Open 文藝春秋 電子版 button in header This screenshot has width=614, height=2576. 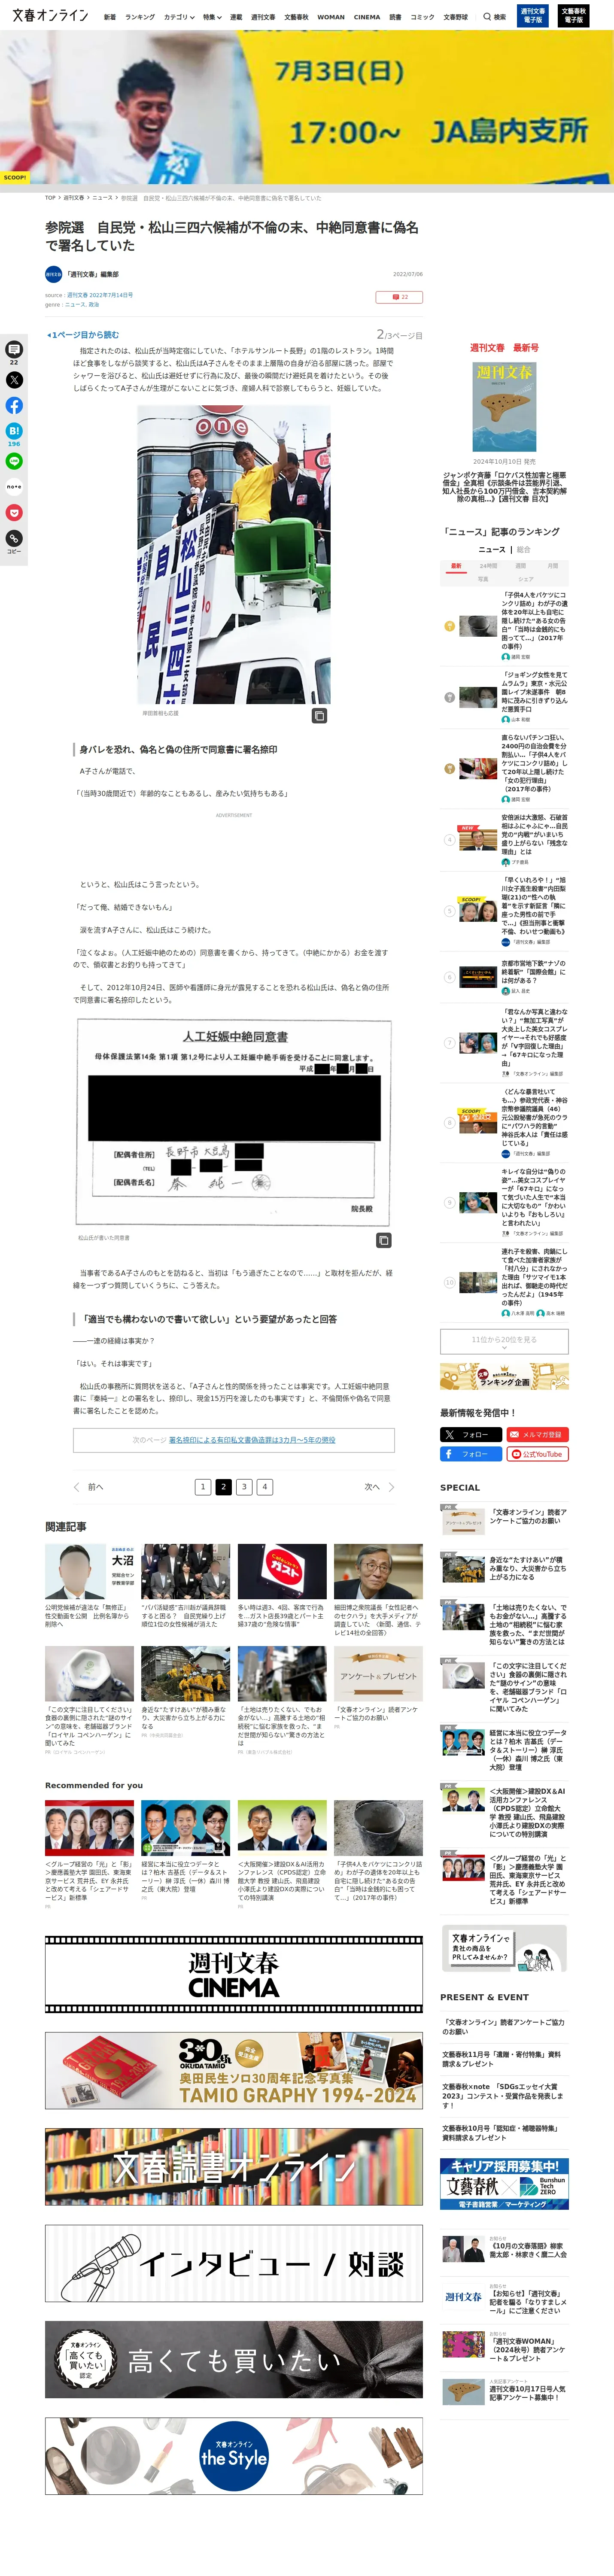574,16
